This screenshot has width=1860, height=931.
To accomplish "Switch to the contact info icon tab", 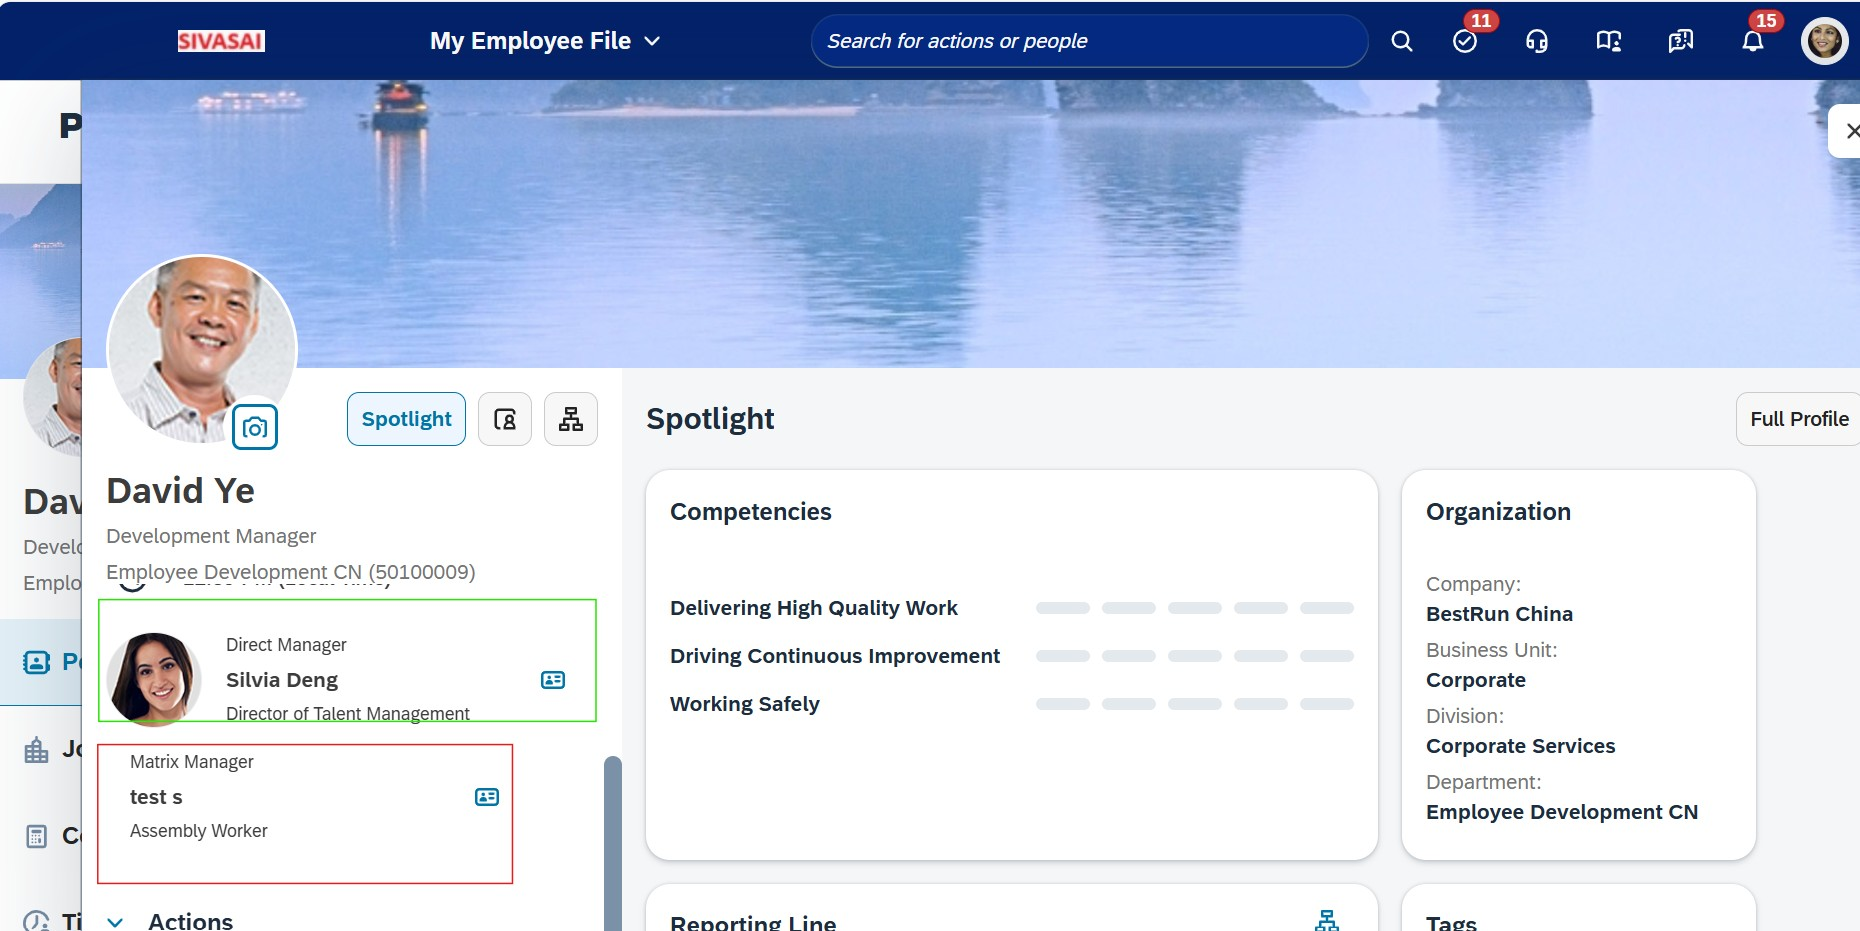I will click(x=505, y=419).
